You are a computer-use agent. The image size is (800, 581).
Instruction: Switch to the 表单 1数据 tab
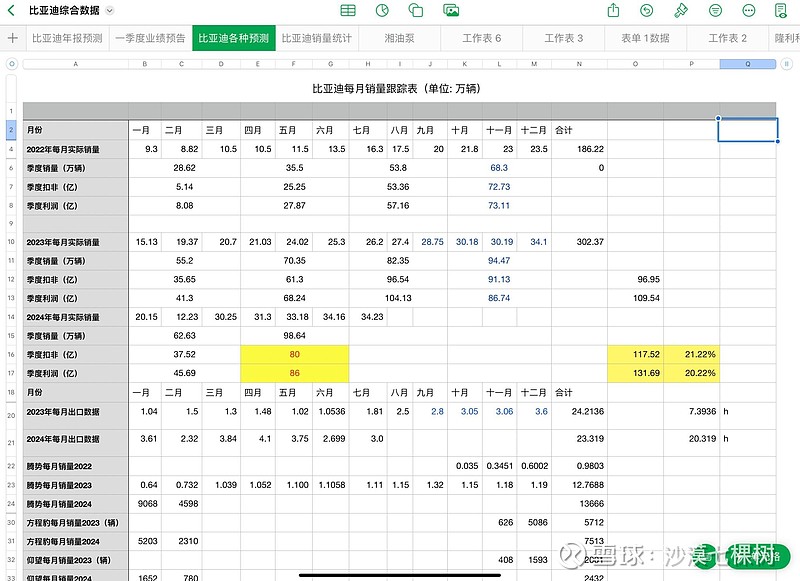coord(645,38)
